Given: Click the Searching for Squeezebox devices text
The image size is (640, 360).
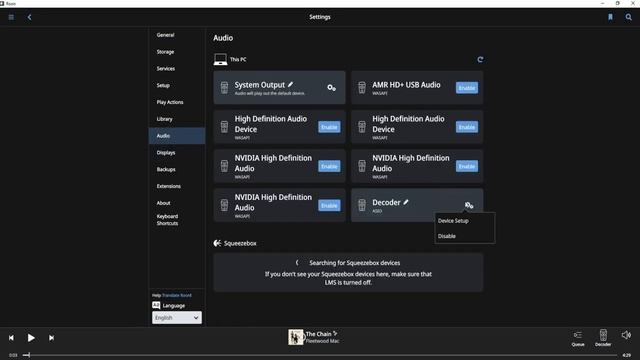Looking at the screenshot, I should tap(355, 263).
